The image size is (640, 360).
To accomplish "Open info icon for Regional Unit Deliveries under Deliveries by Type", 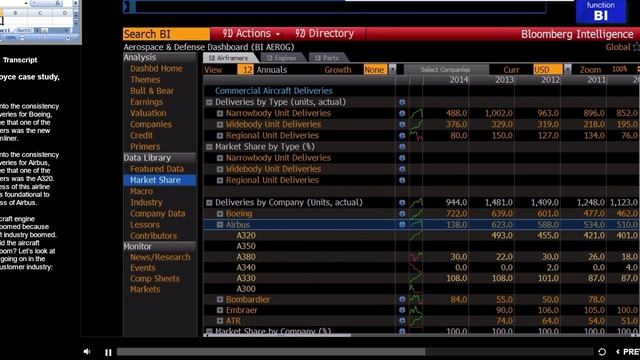I will pos(402,136).
